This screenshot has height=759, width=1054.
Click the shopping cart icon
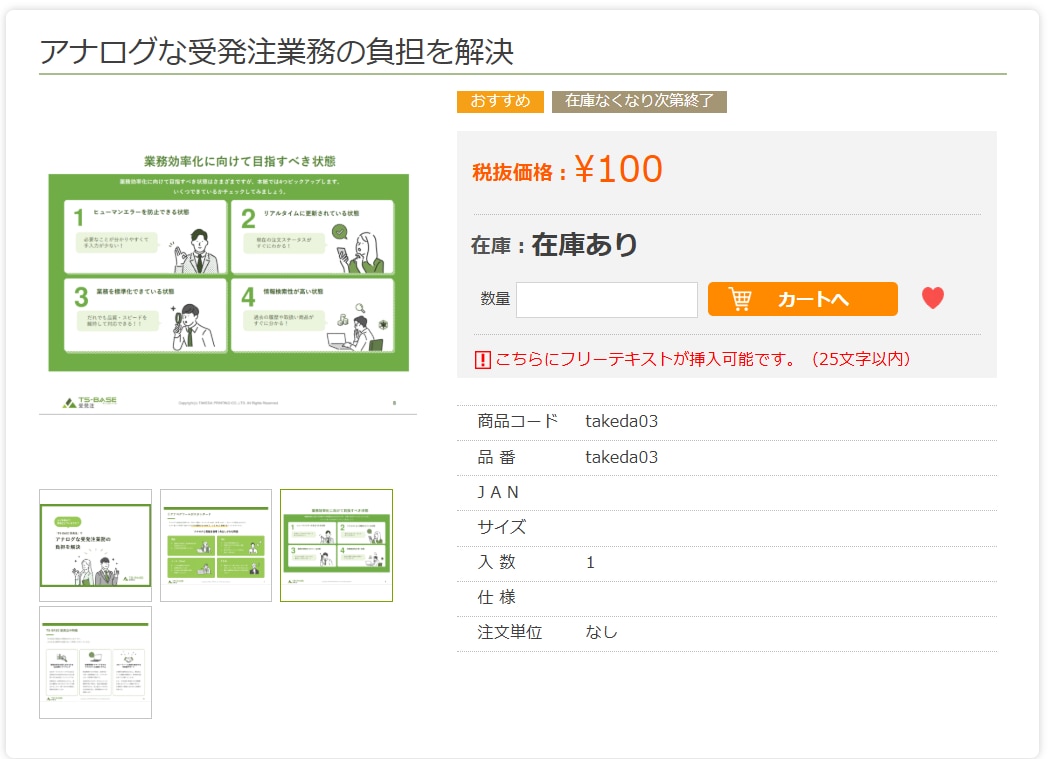[740, 299]
